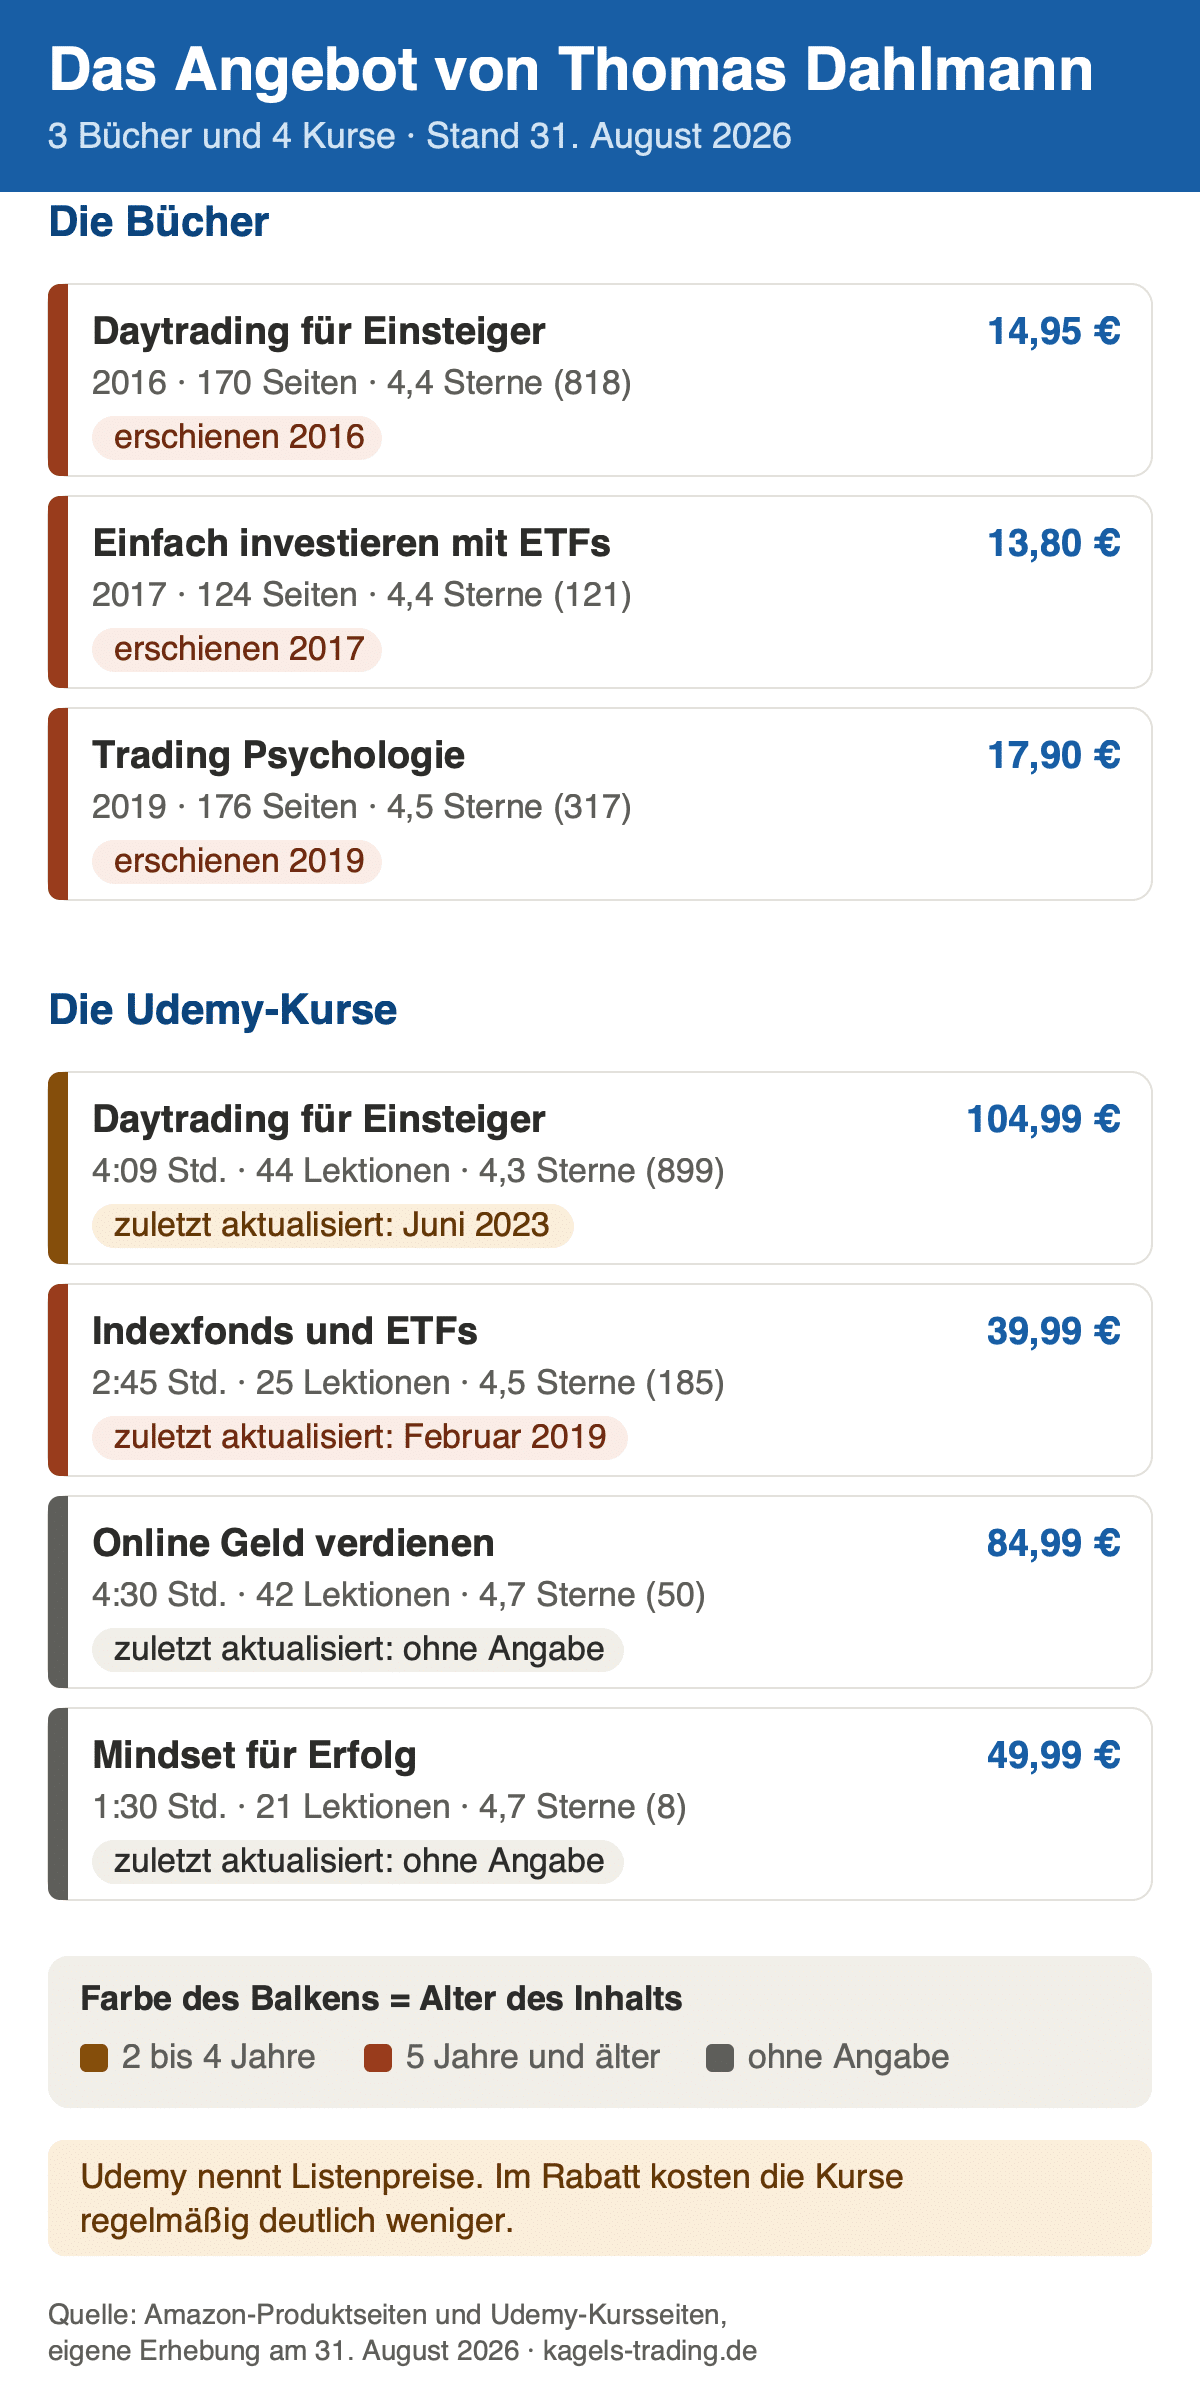
Task: Open the Mindset für Erfolg course
Action: [600, 1804]
